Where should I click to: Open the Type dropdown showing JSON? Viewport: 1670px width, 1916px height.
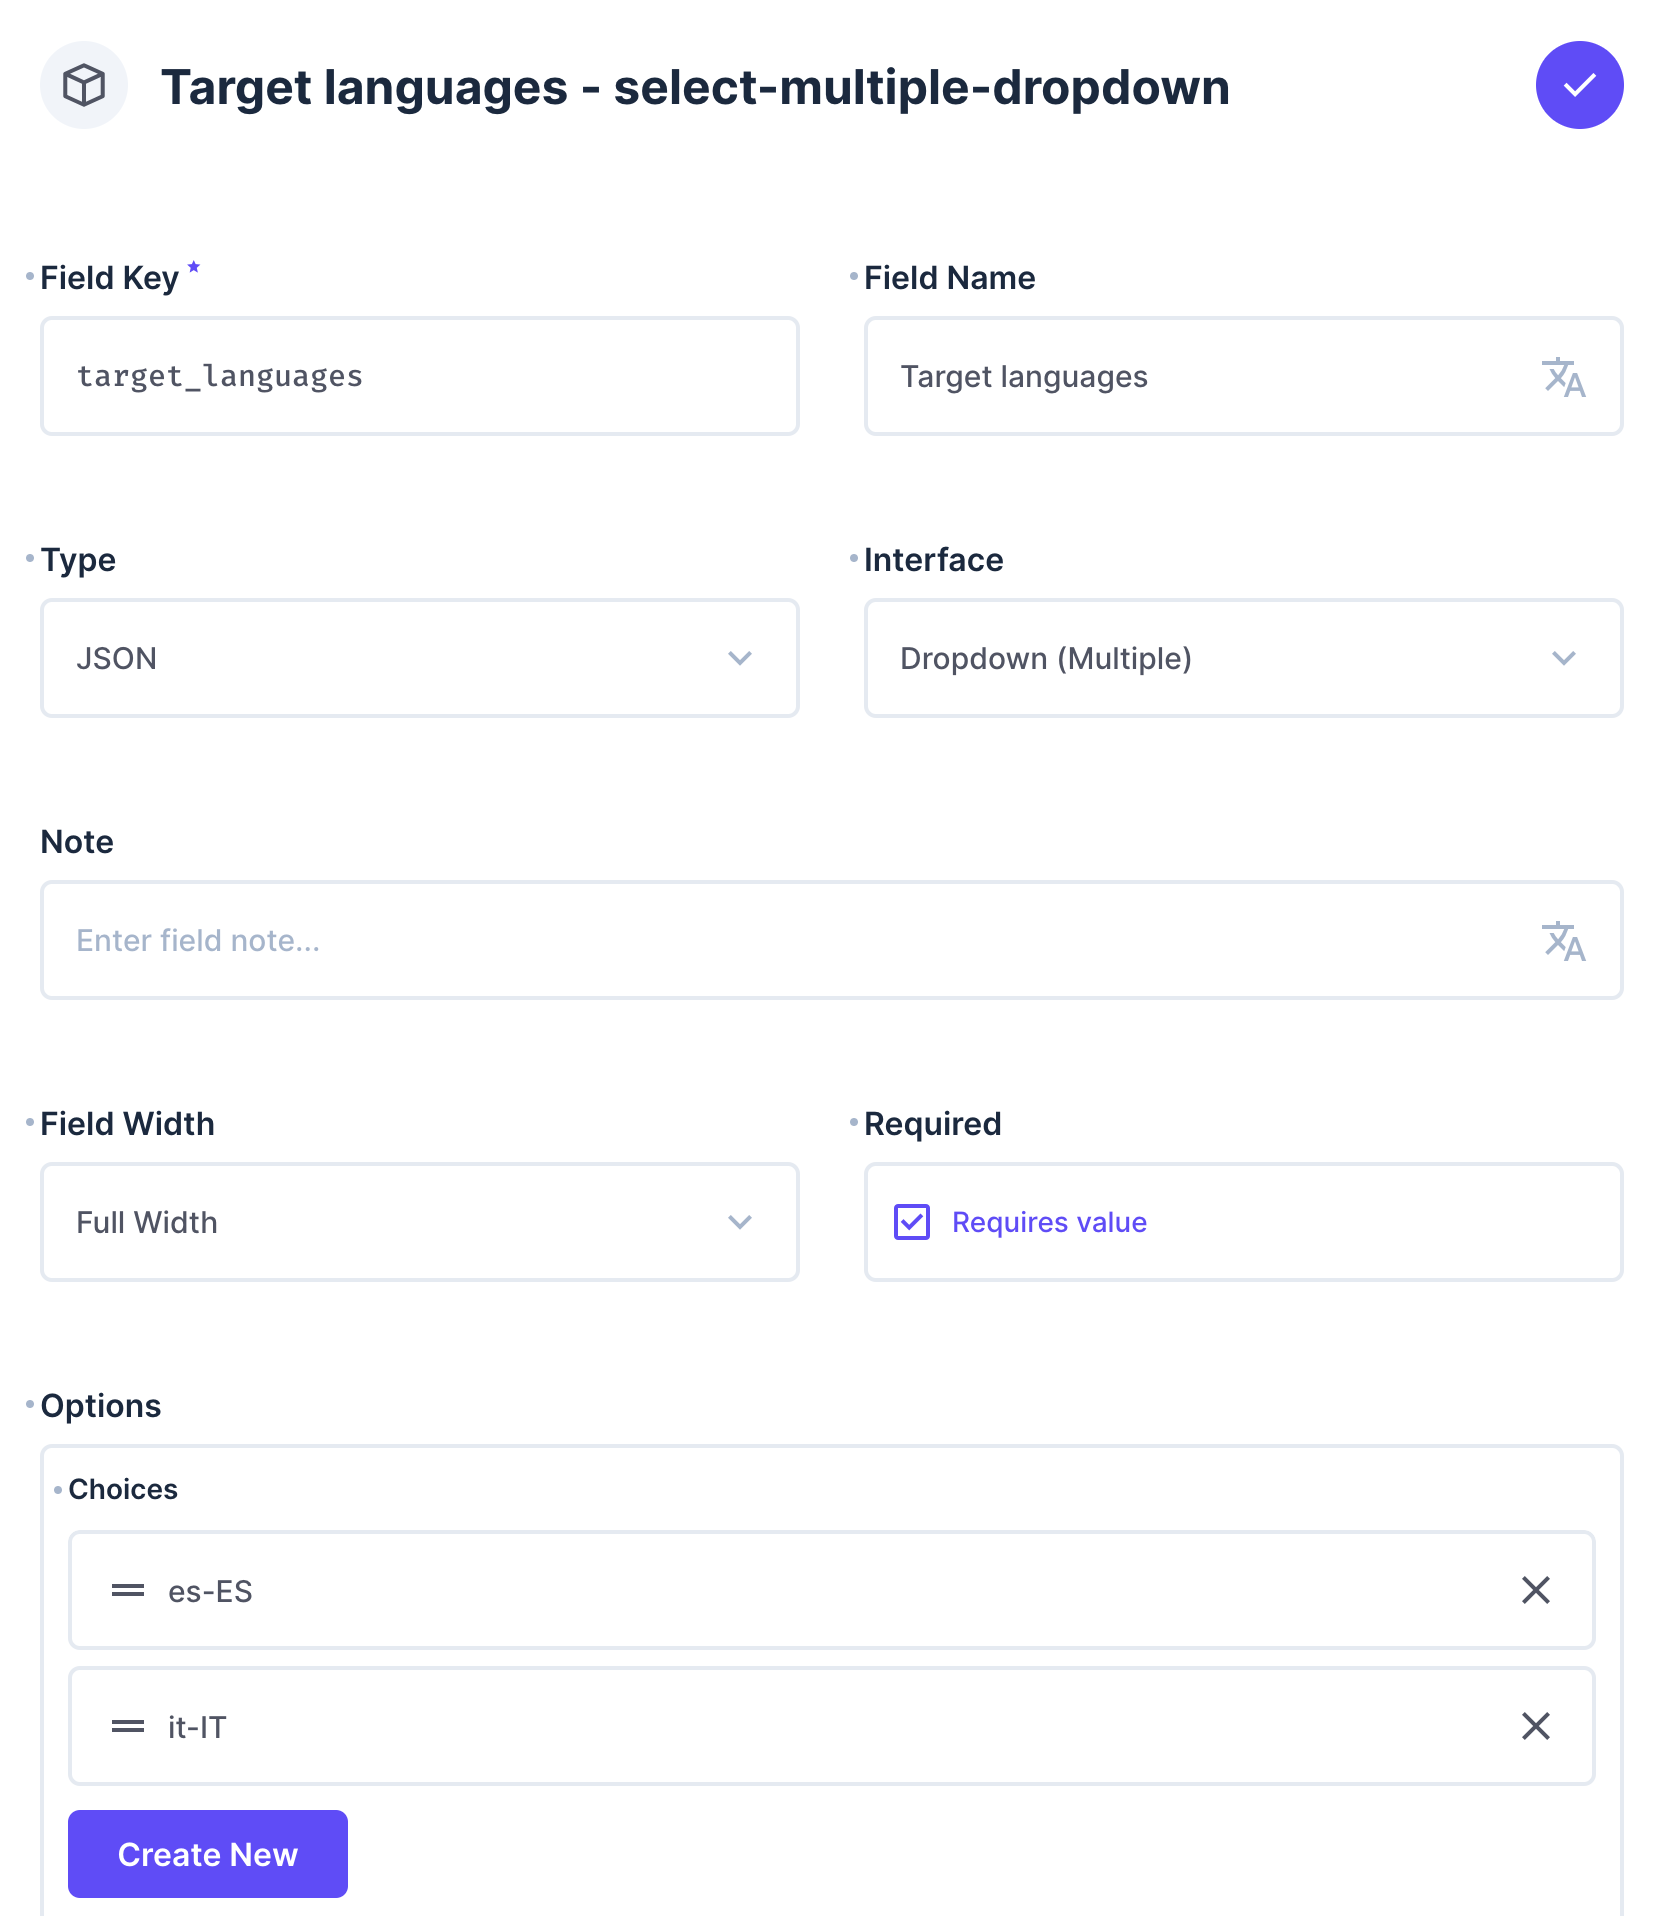pyautogui.click(x=420, y=658)
